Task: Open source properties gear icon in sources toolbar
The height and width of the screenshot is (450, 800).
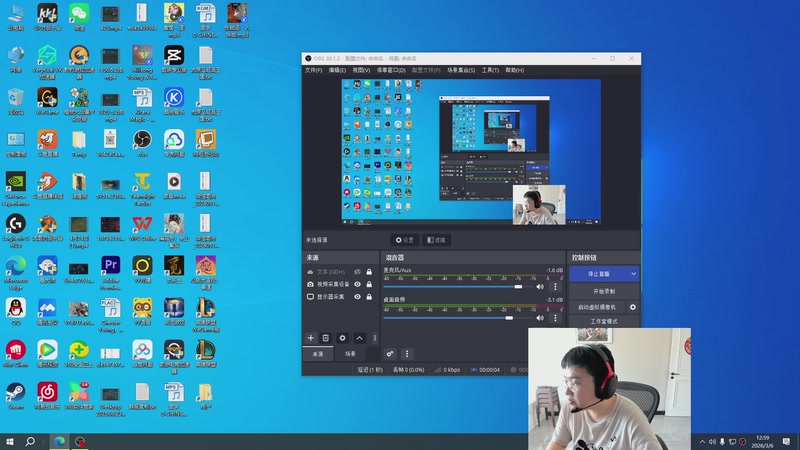Action: point(342,338)
